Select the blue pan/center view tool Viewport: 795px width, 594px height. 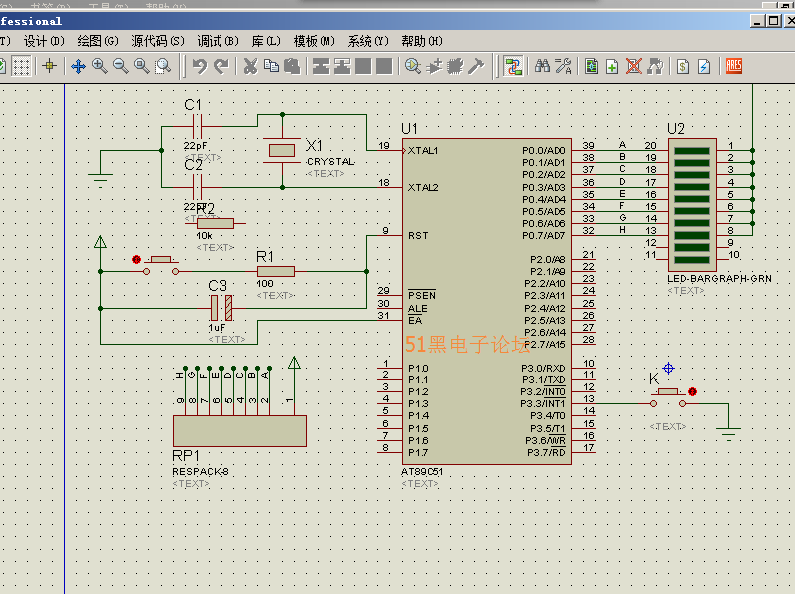tap(78, 66)
